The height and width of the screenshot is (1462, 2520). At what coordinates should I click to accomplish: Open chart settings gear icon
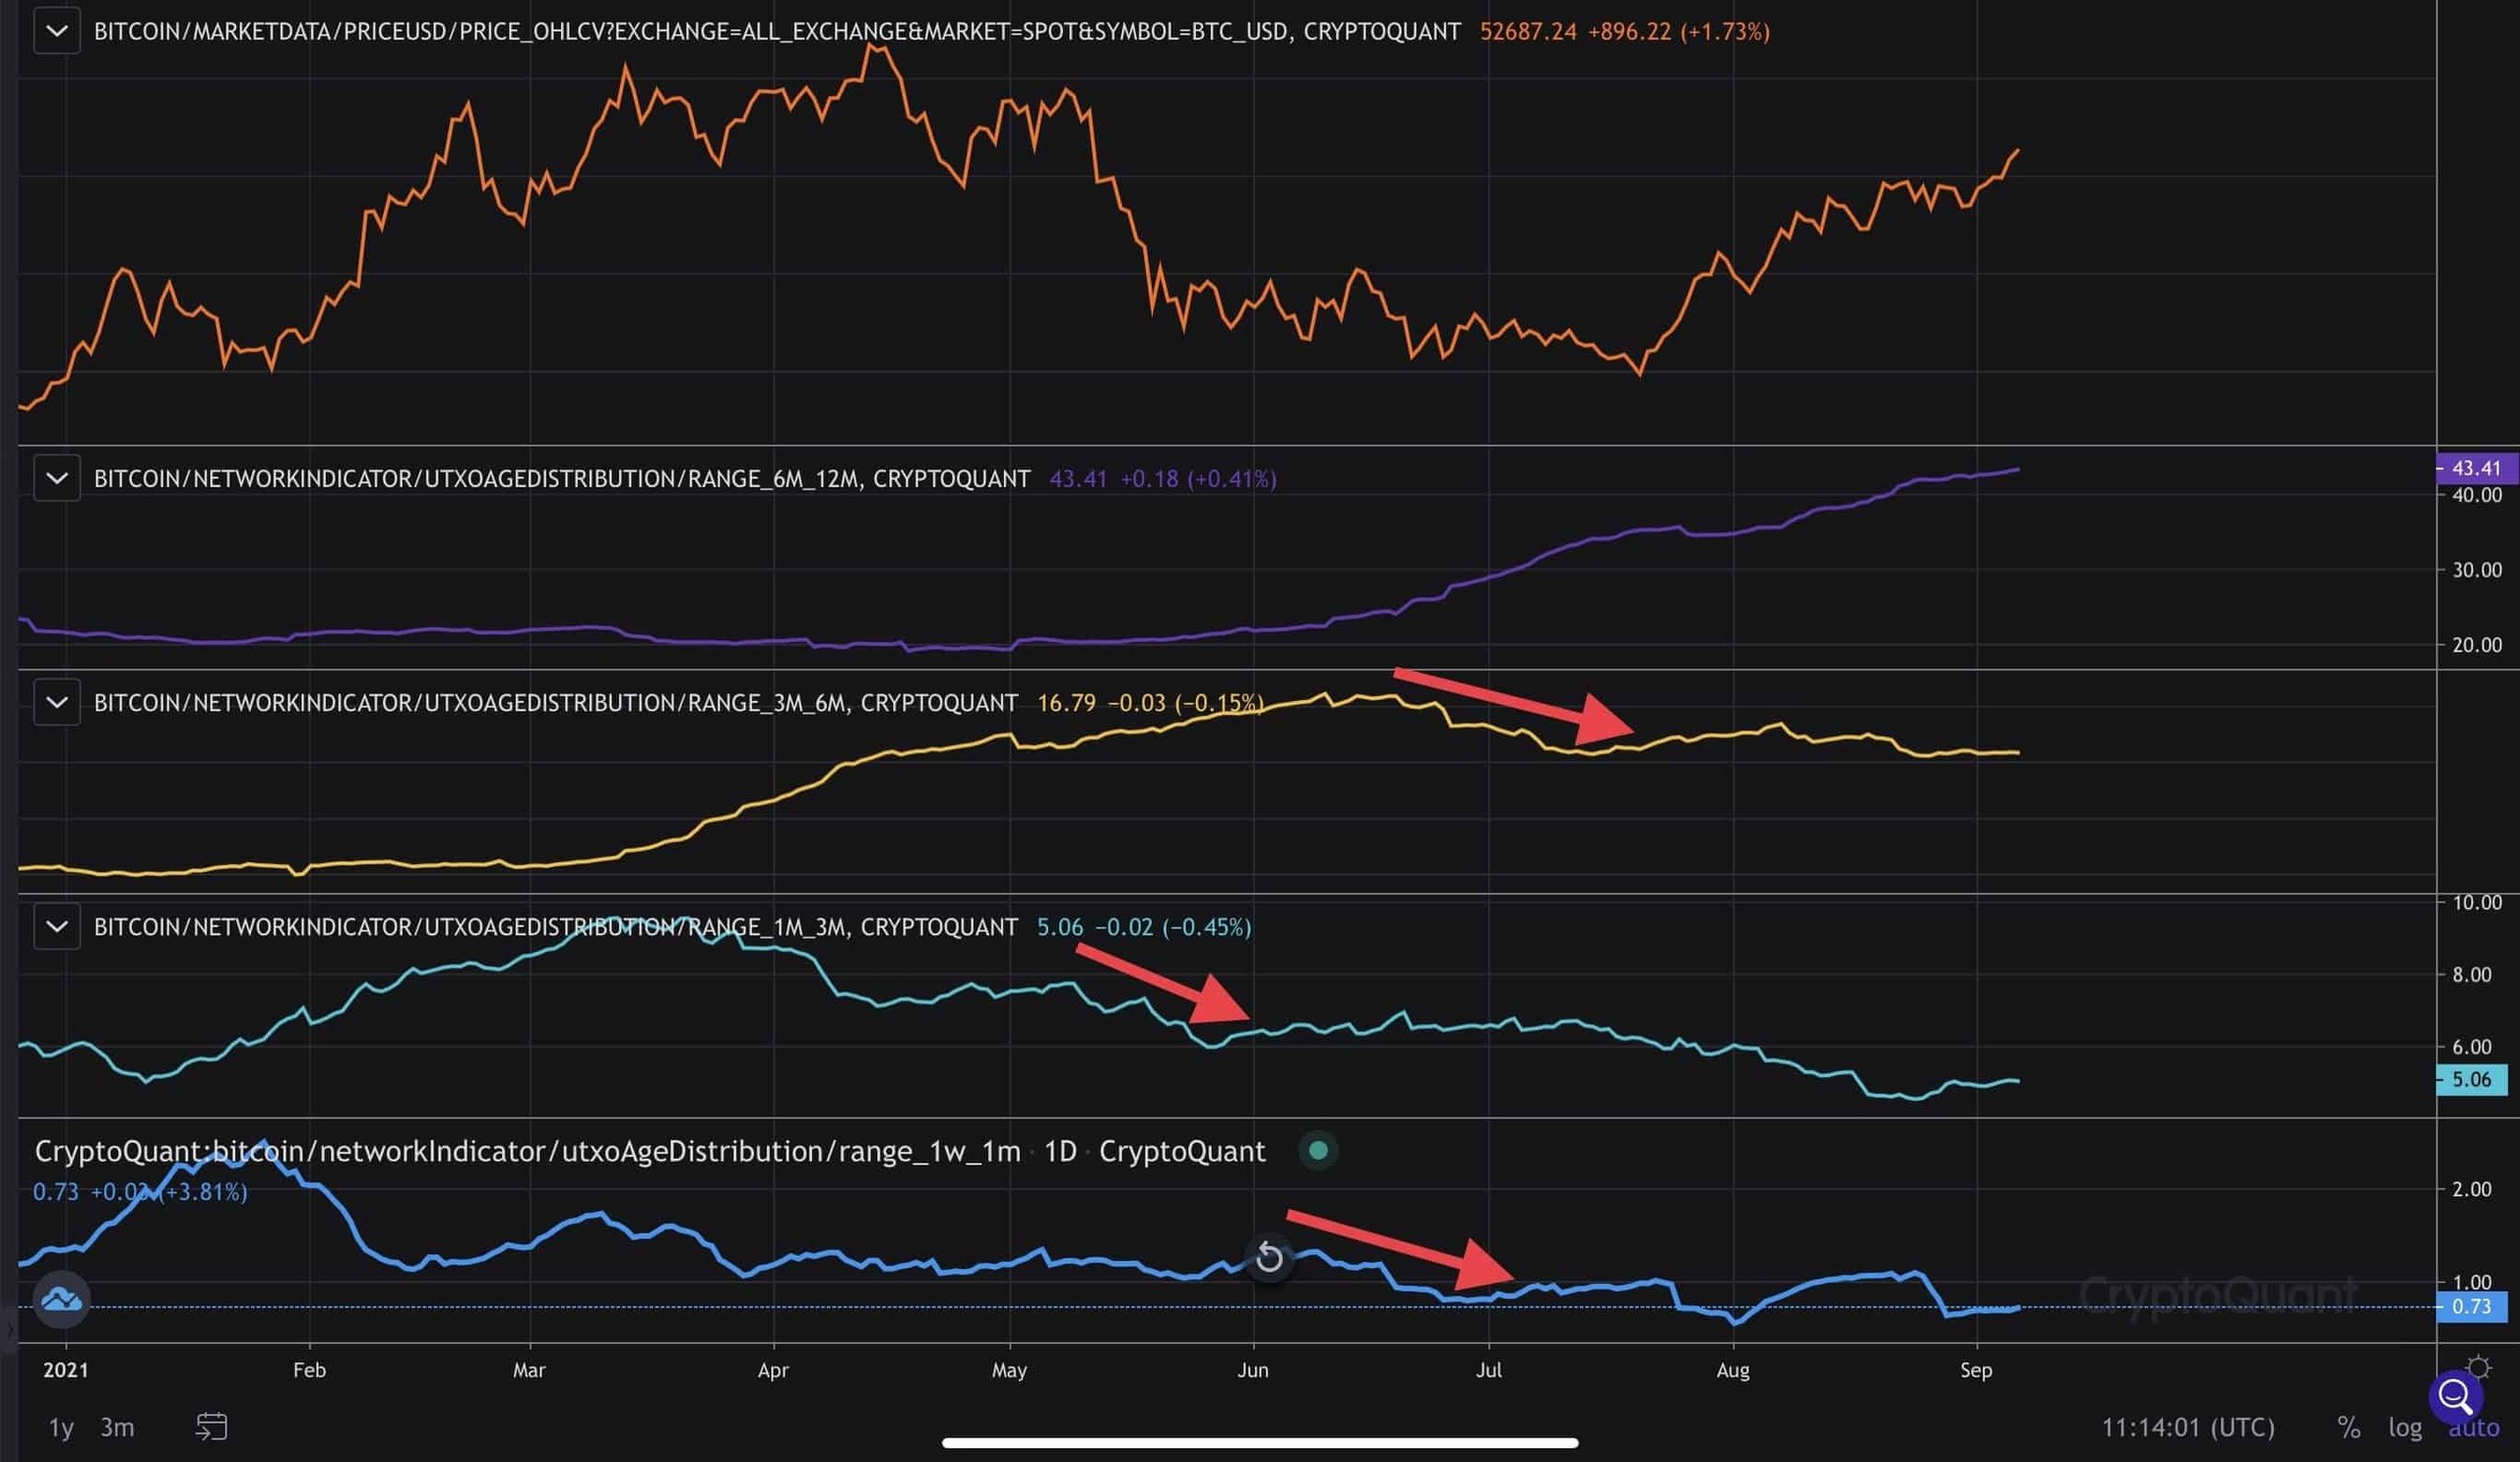point(2478,1367)
